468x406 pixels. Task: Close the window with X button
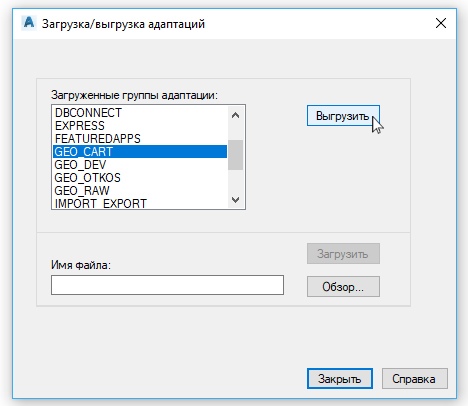(x=441, y=23)
